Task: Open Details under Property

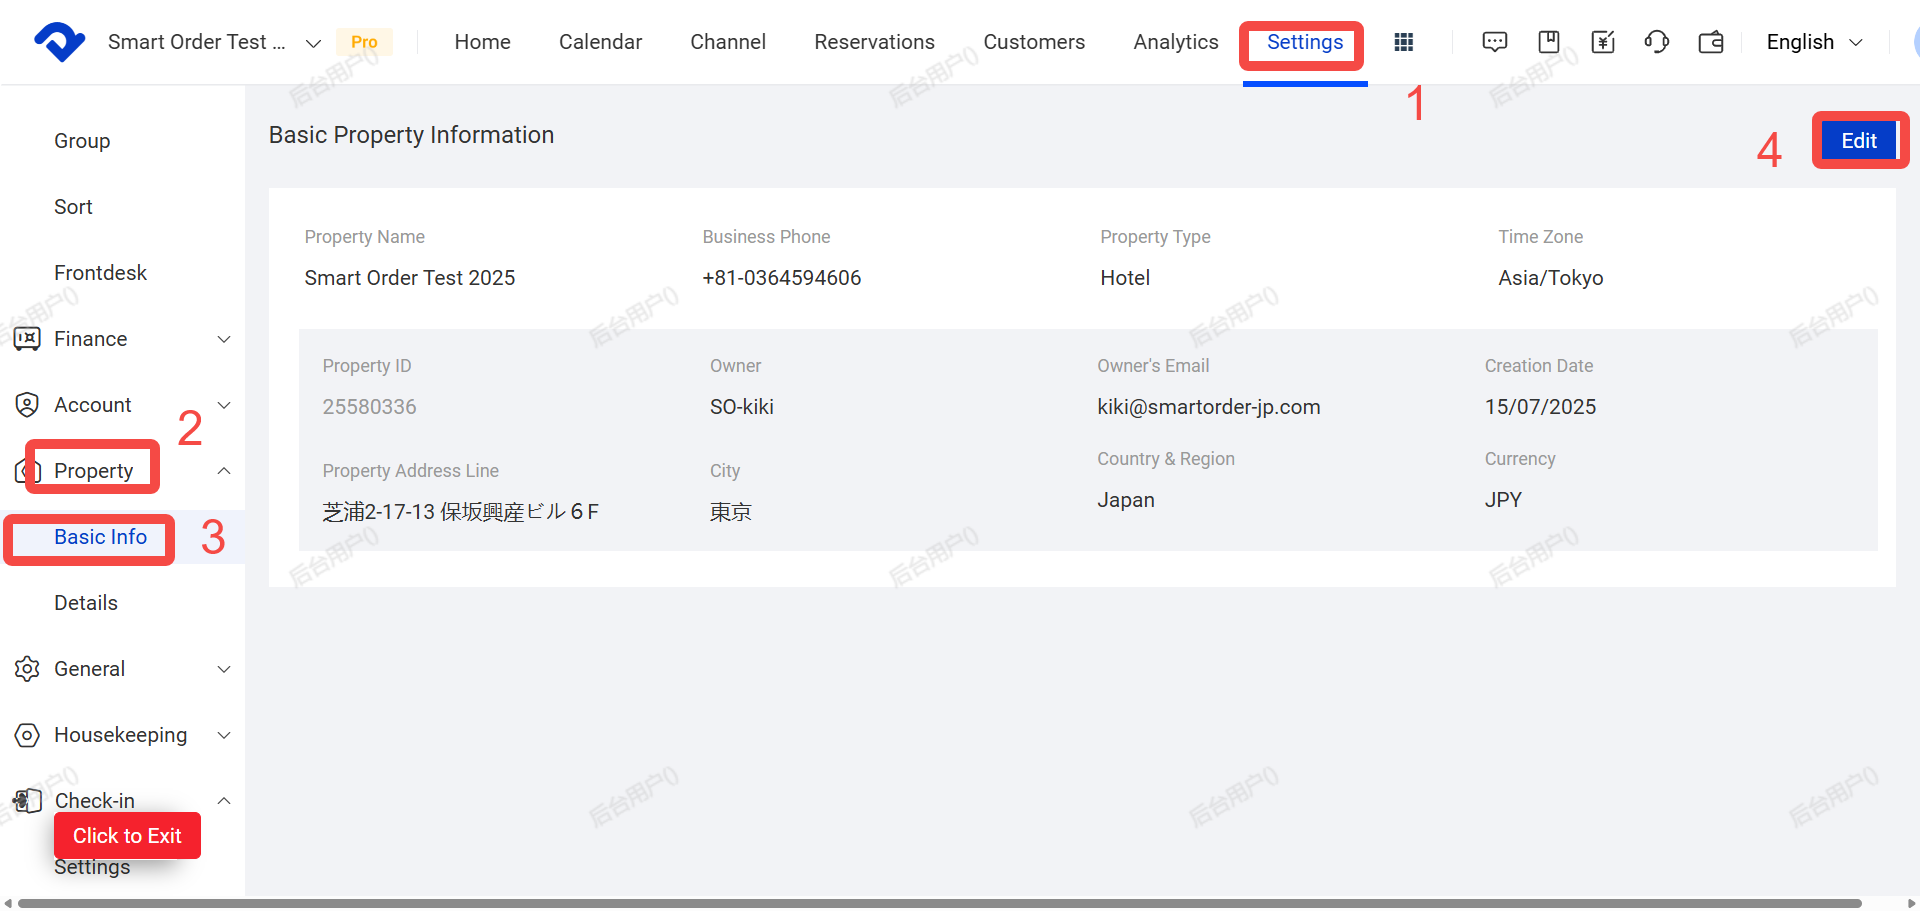Action: pos(86,603)
